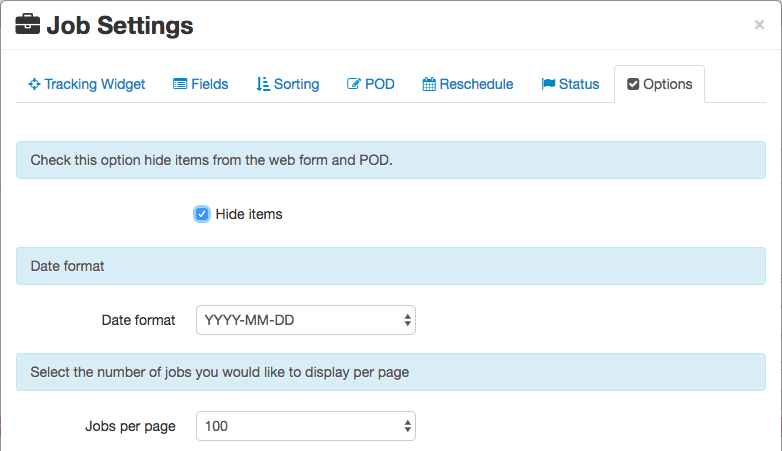Screen dimensions: 782x451
Task: Click the POD edit pencil icon
Action: point(354,84)
